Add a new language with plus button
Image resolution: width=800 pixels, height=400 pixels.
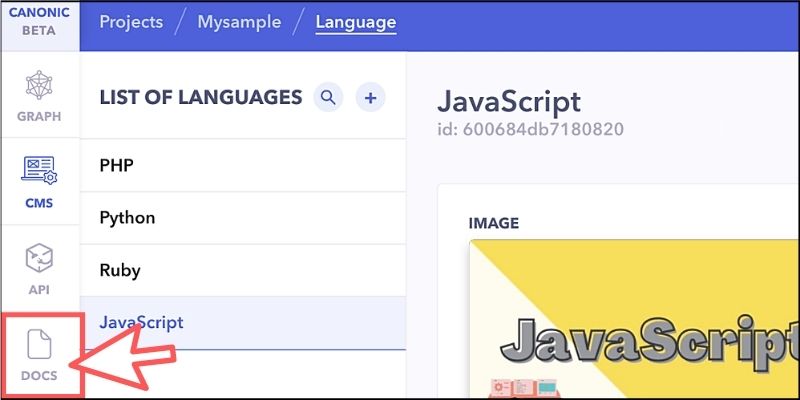[x=370, y=97]
